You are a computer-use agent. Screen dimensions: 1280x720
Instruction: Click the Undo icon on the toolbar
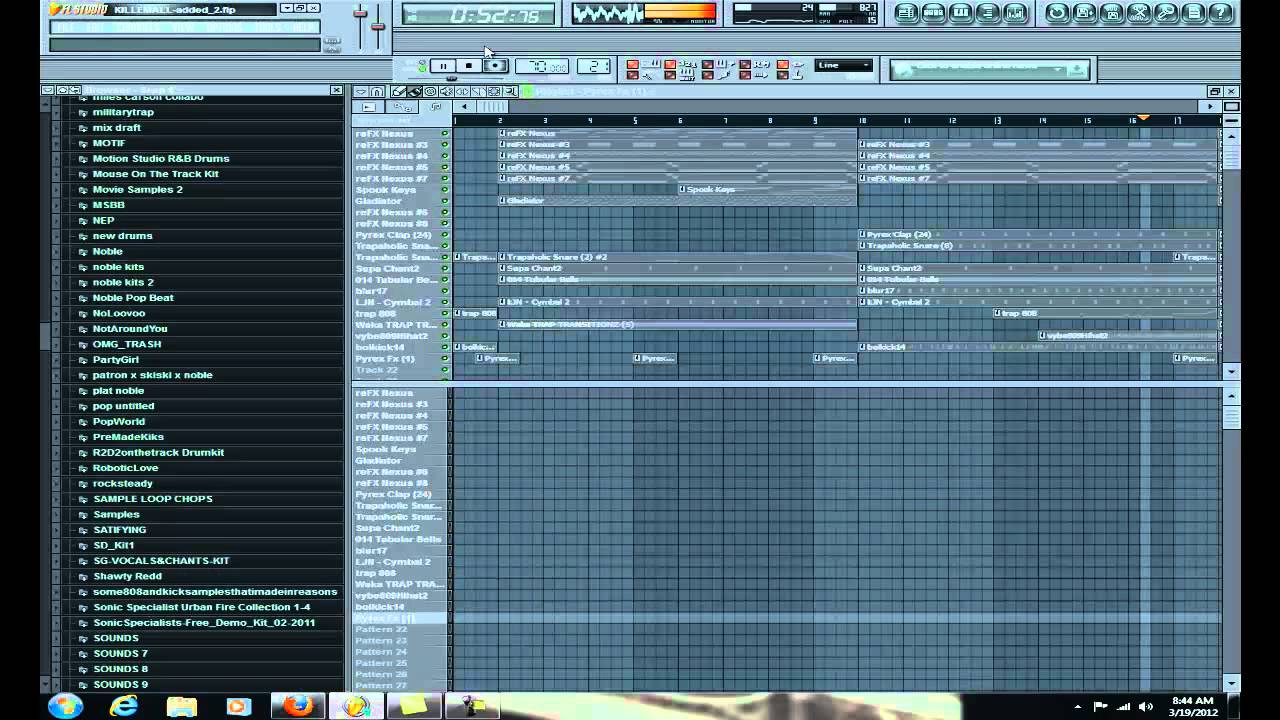[x=1056, y=13]
